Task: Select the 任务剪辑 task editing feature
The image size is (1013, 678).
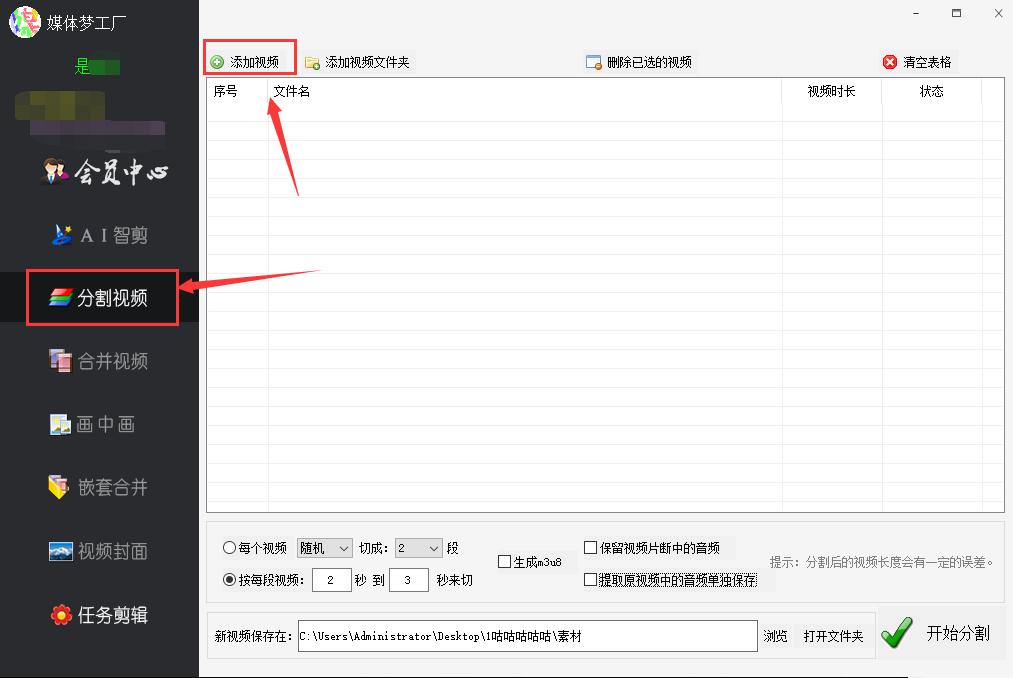Action: (x=110, y=615)
